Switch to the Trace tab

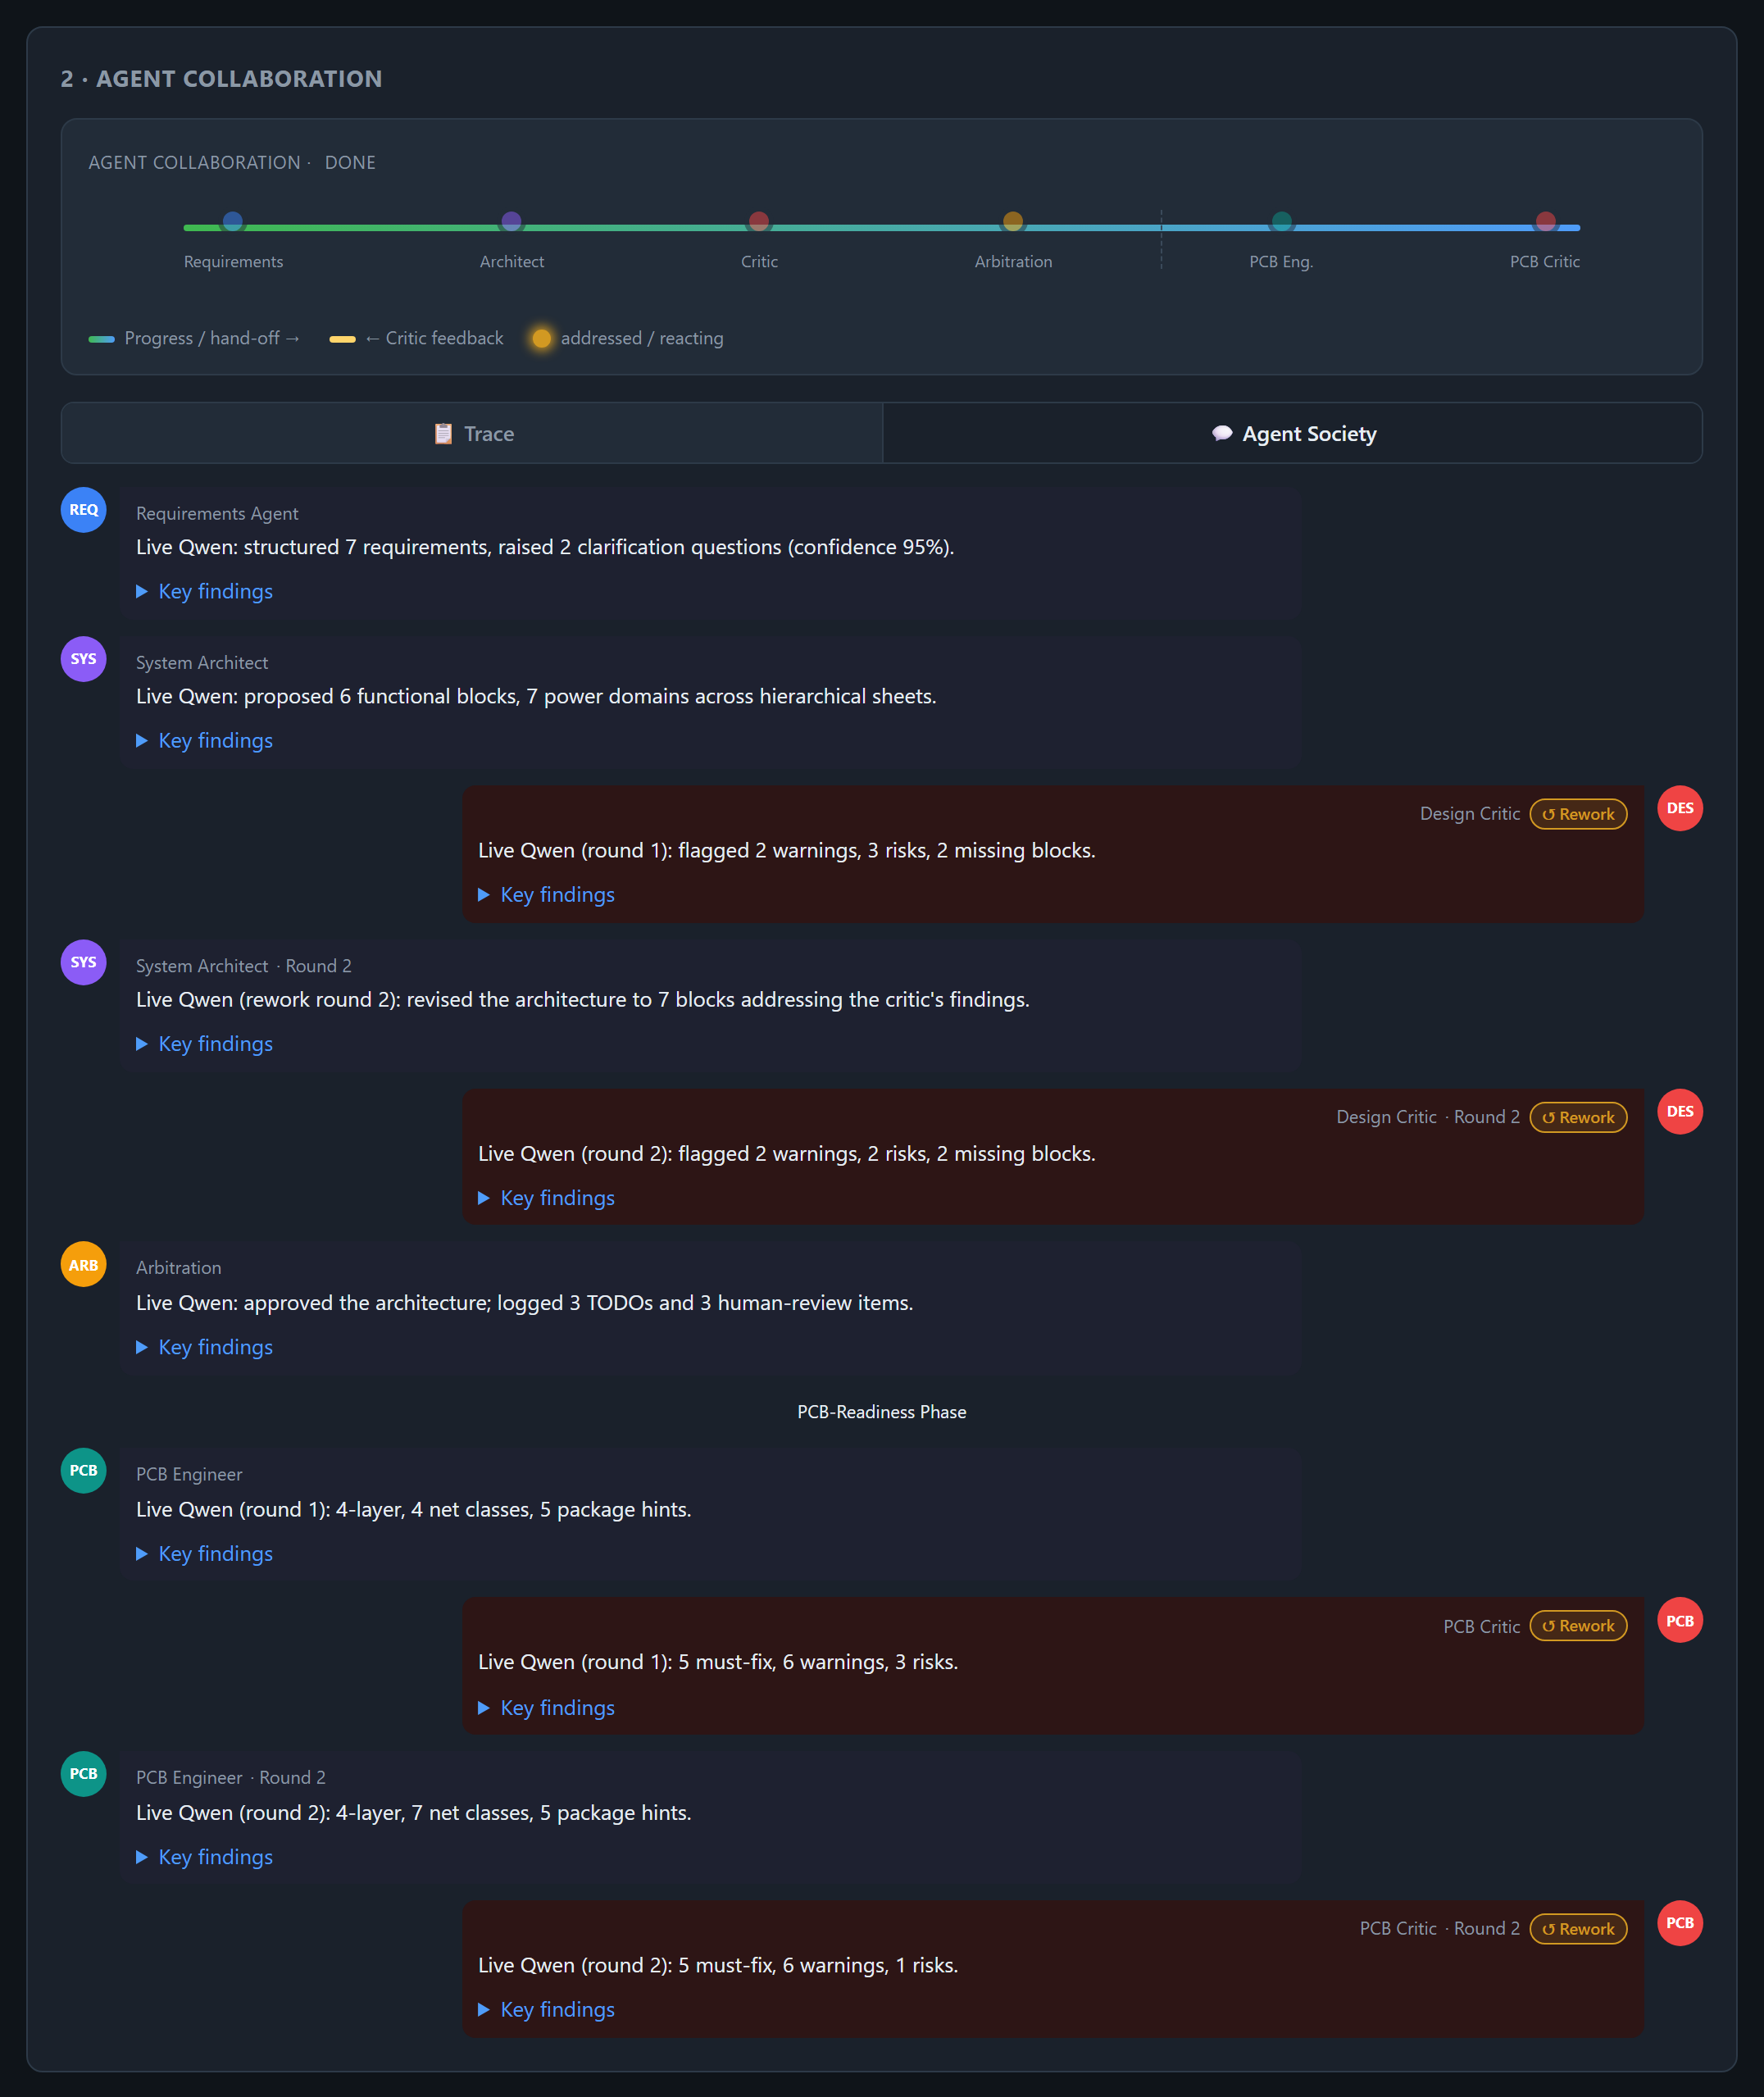[472, 433]
